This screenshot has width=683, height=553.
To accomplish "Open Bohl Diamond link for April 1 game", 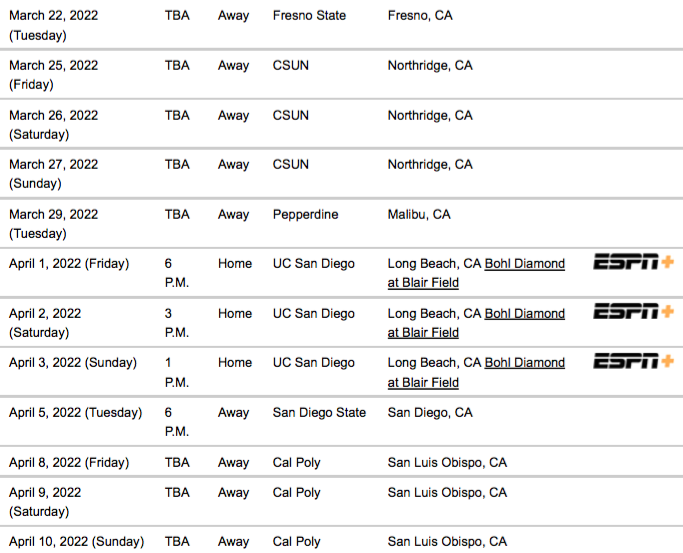I will [476, 273].
